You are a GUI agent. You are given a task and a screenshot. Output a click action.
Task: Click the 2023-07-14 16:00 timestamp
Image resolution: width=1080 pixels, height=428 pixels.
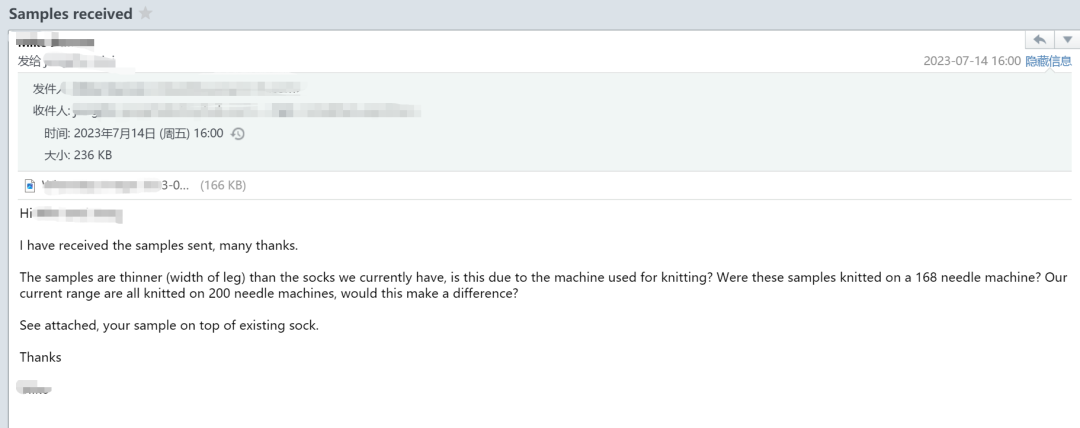pos(972,61)
